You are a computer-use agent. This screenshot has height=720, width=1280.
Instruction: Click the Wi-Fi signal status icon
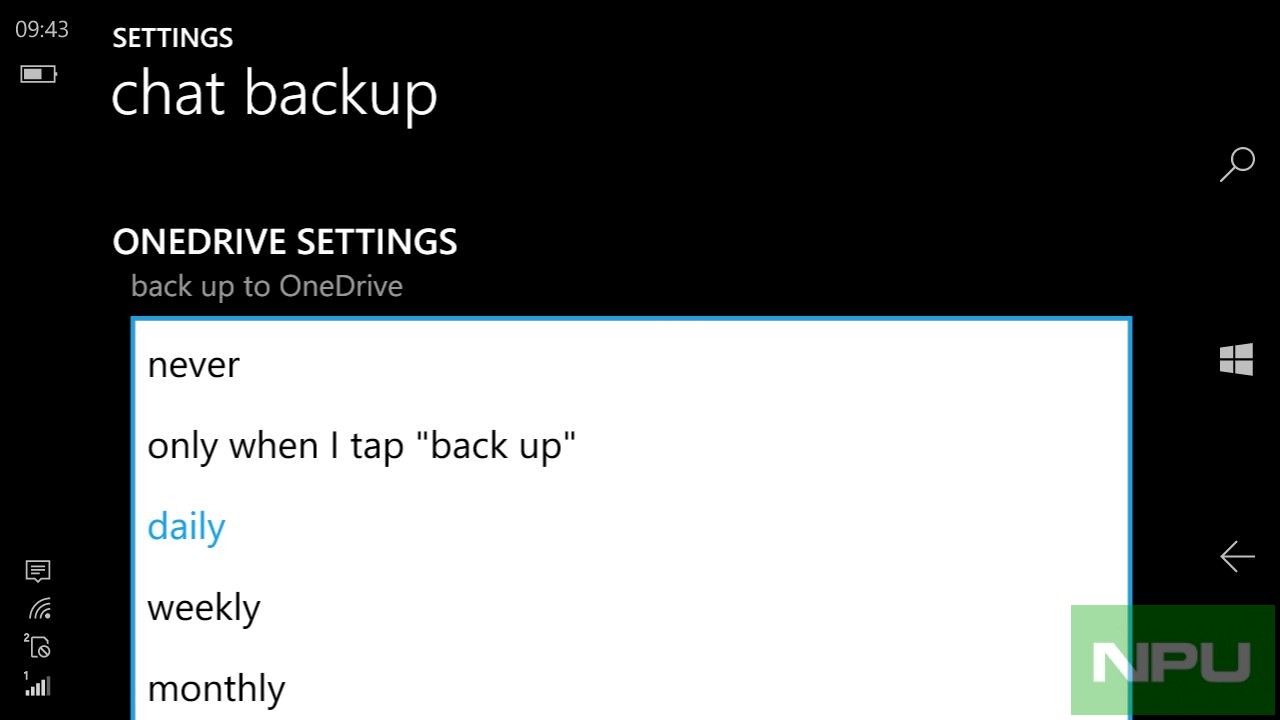(x=39, y=609)
